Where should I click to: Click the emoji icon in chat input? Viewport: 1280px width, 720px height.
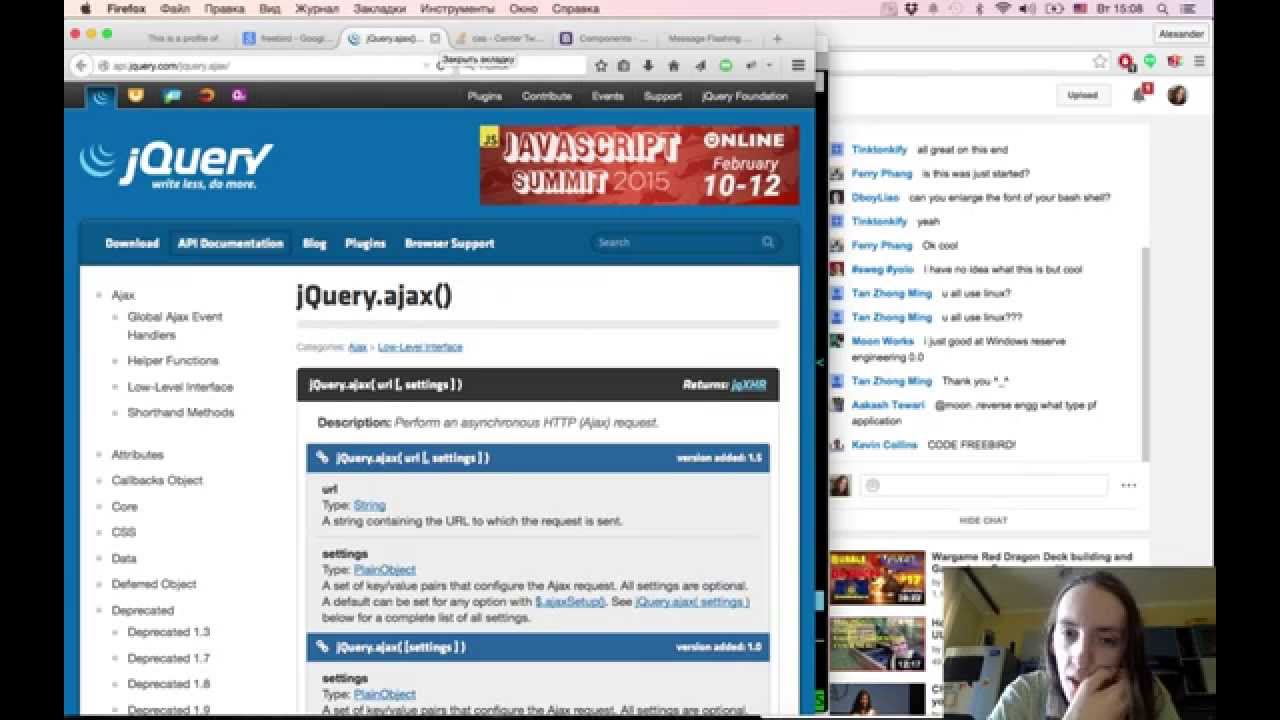[x=872, y=485]
